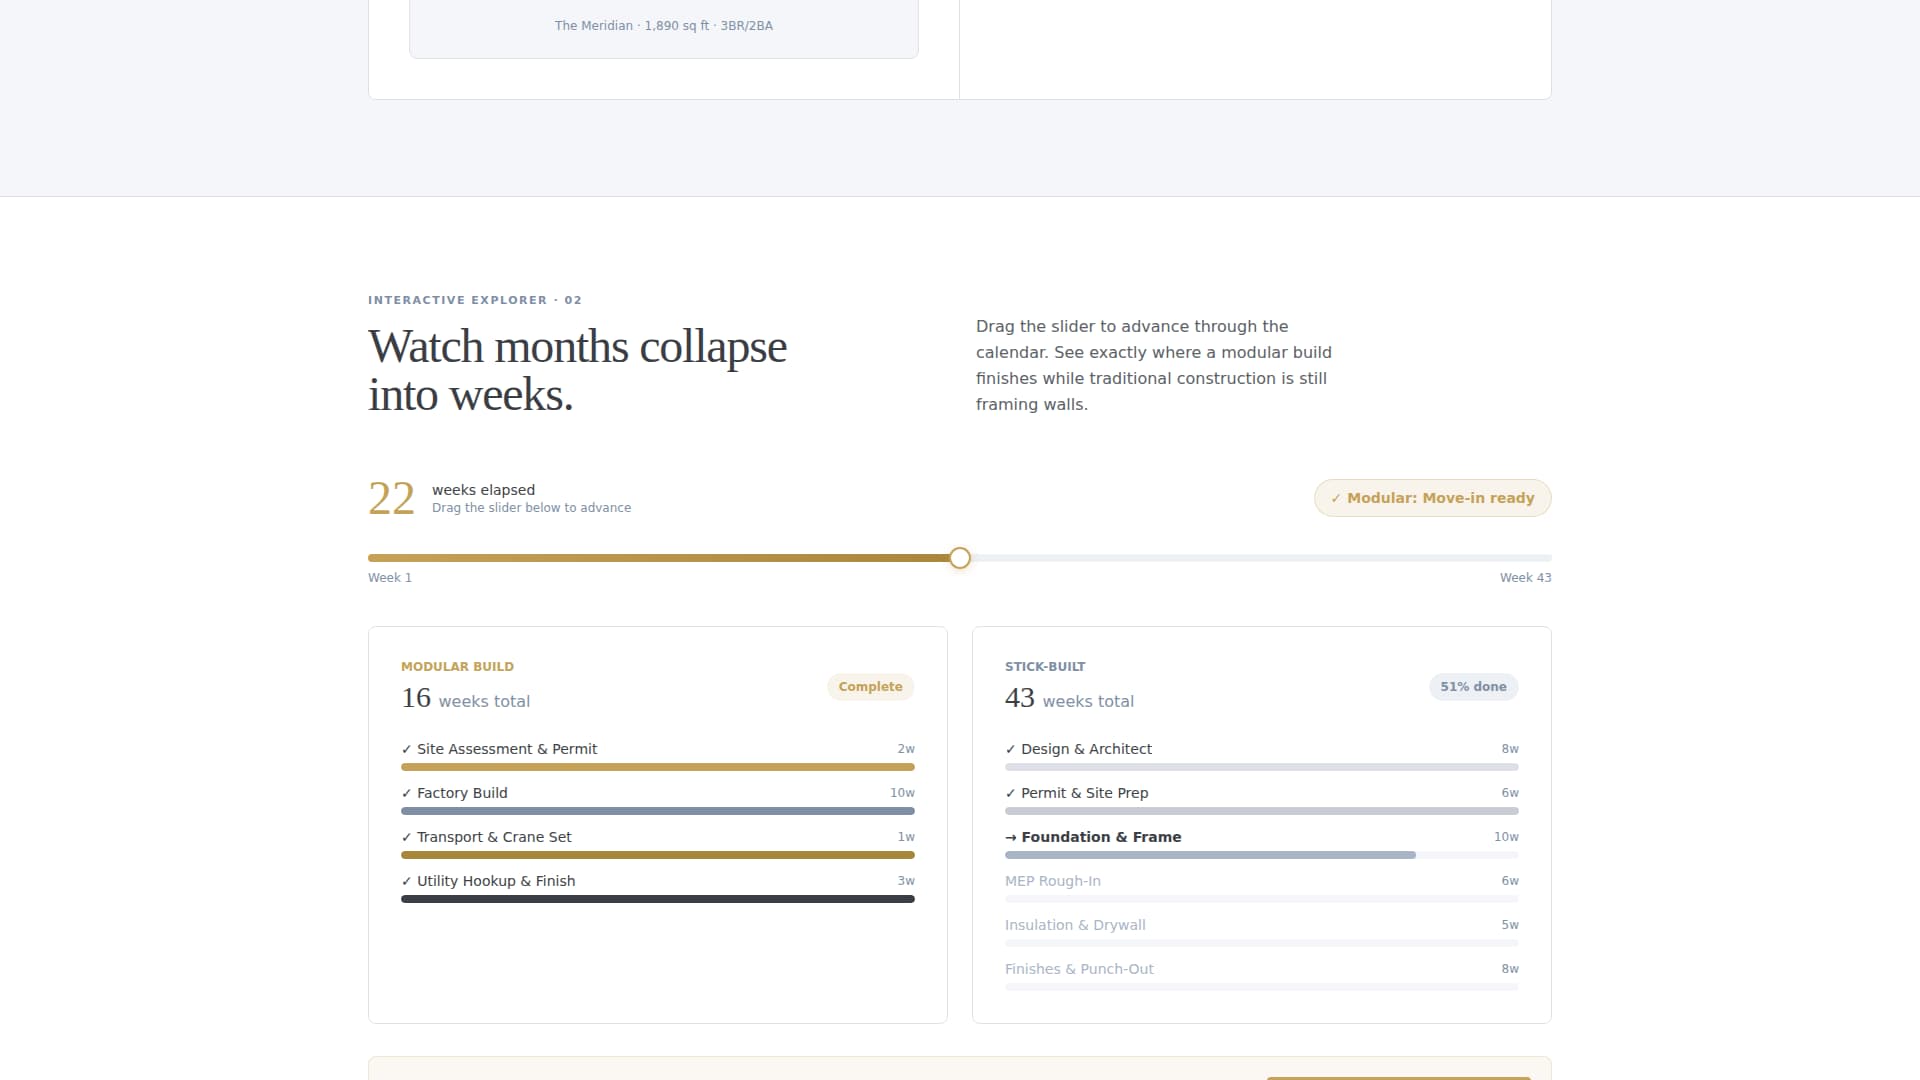Click the checkmark beside Utility Hookup & Finish
This screenshot has height=1080, width=1920.
(x=406, y=881)
